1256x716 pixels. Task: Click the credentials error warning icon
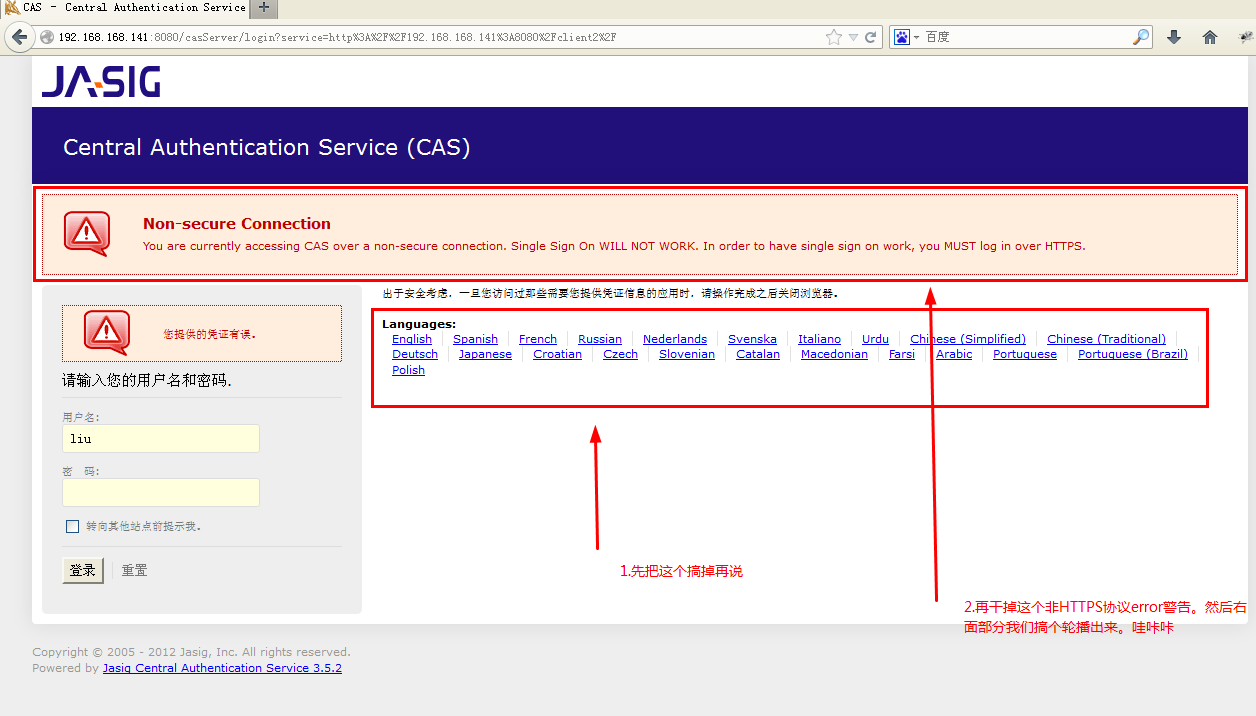107,333
